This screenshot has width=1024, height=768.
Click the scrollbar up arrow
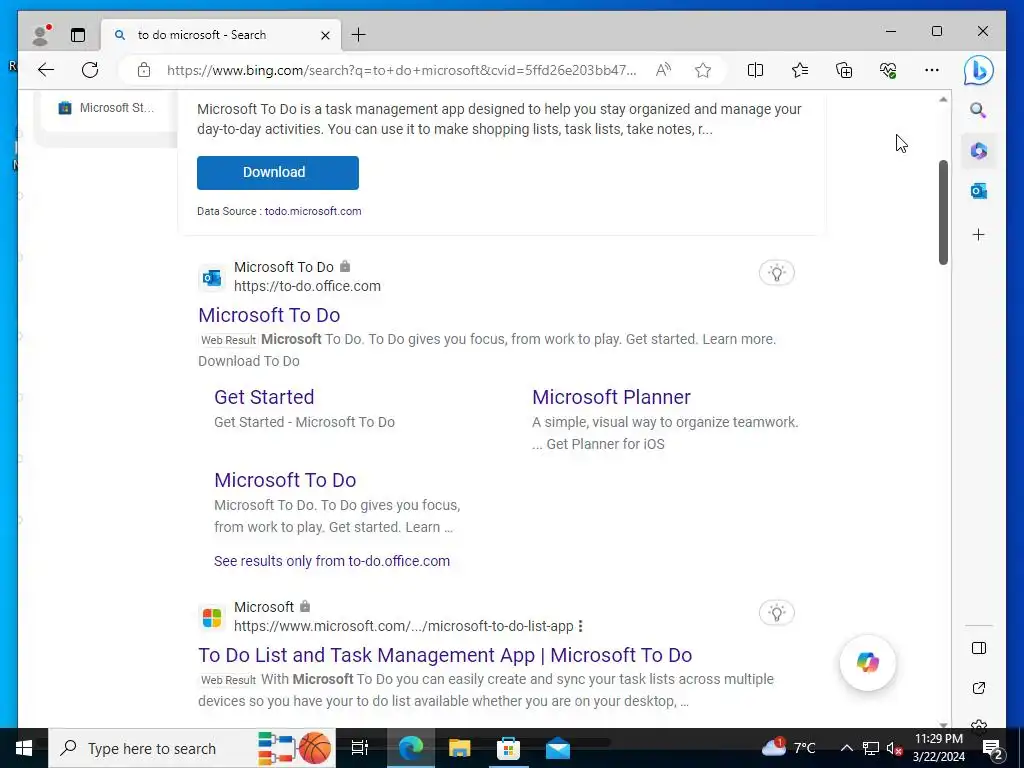click(x=943, y=100)
